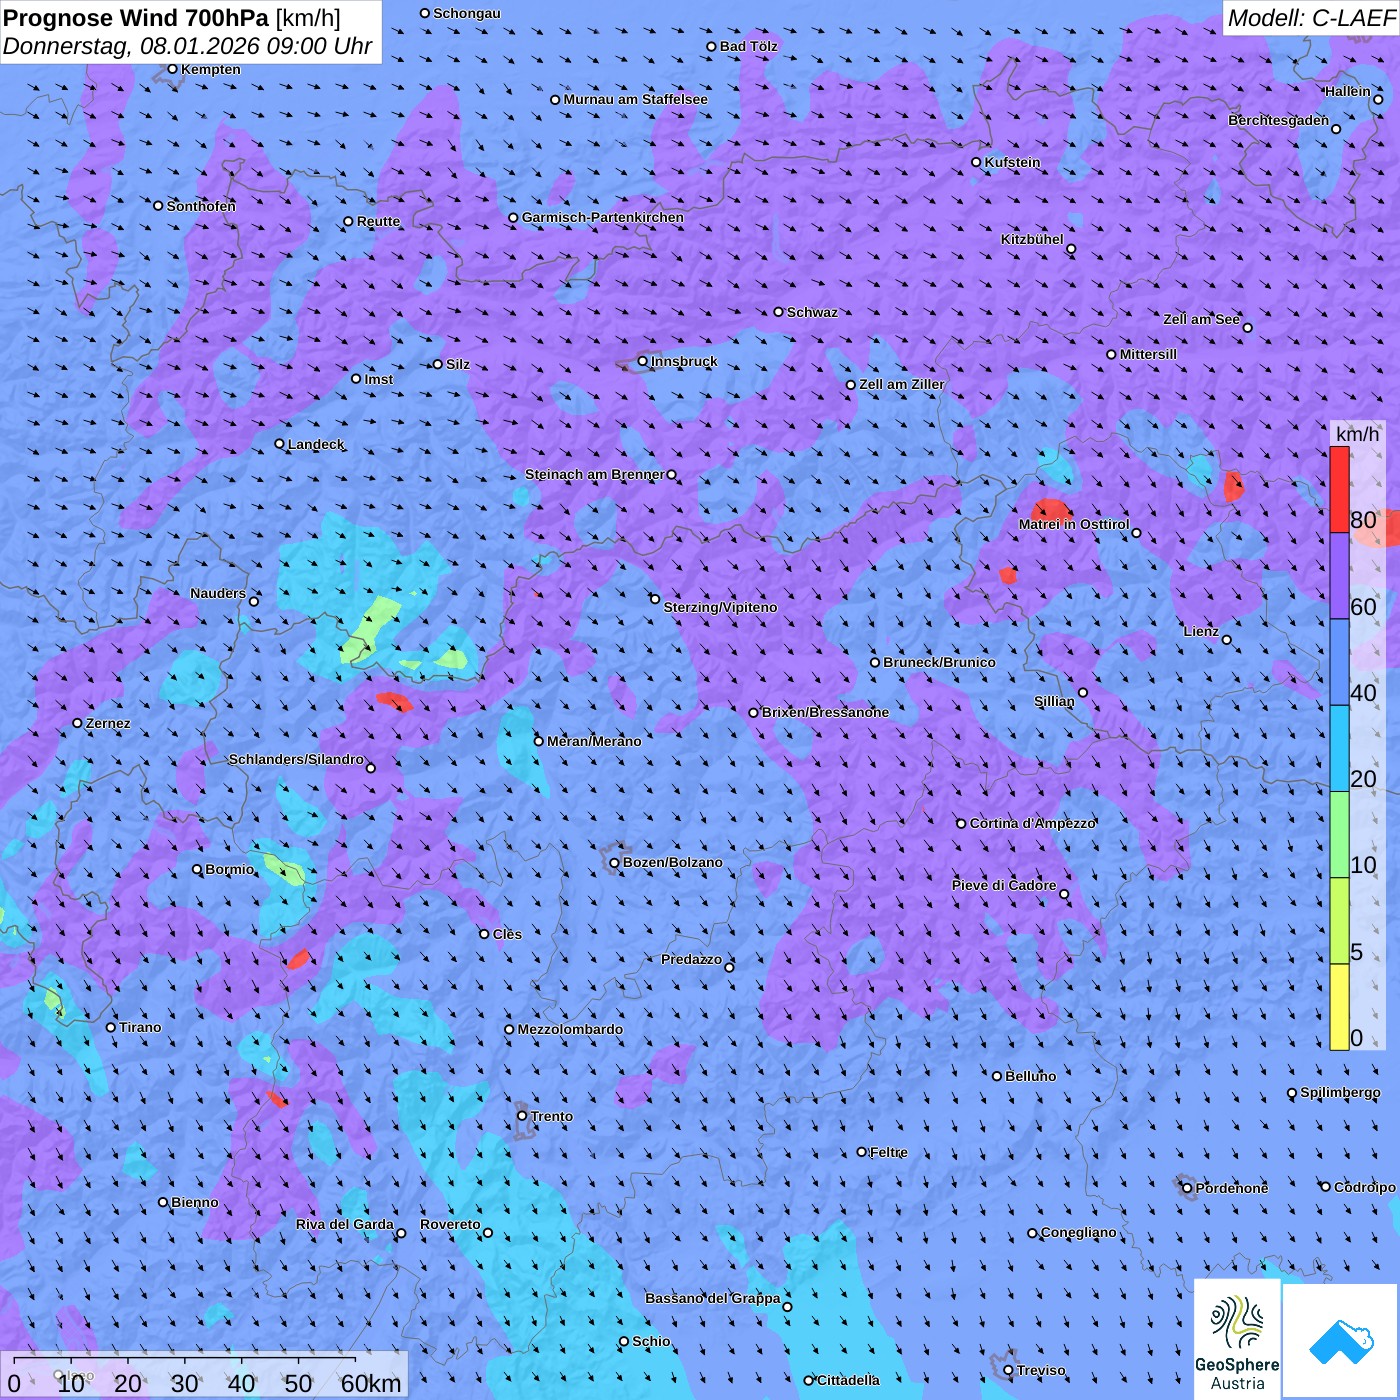The width and height of the screenshot is (1400, 1400).
Task: Click the distance scale bar
Action: pyautogui.click(x=204, y=1375)
